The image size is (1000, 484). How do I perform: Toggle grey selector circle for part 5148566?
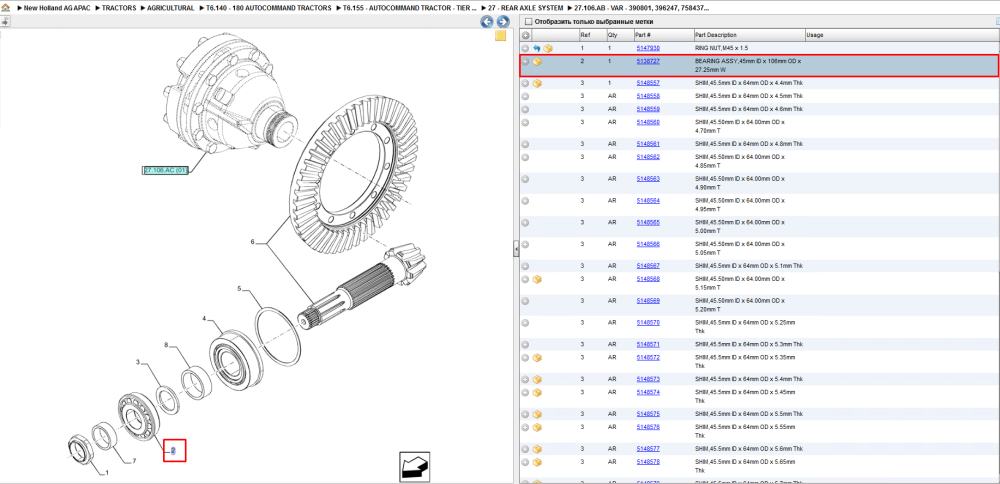[526, 244]
